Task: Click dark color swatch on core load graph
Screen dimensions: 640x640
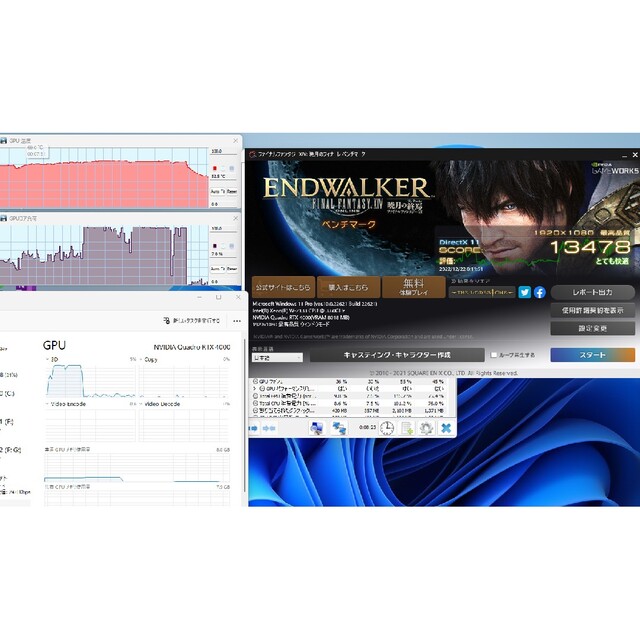Action: pyautogui.click(x=215, y=246)
